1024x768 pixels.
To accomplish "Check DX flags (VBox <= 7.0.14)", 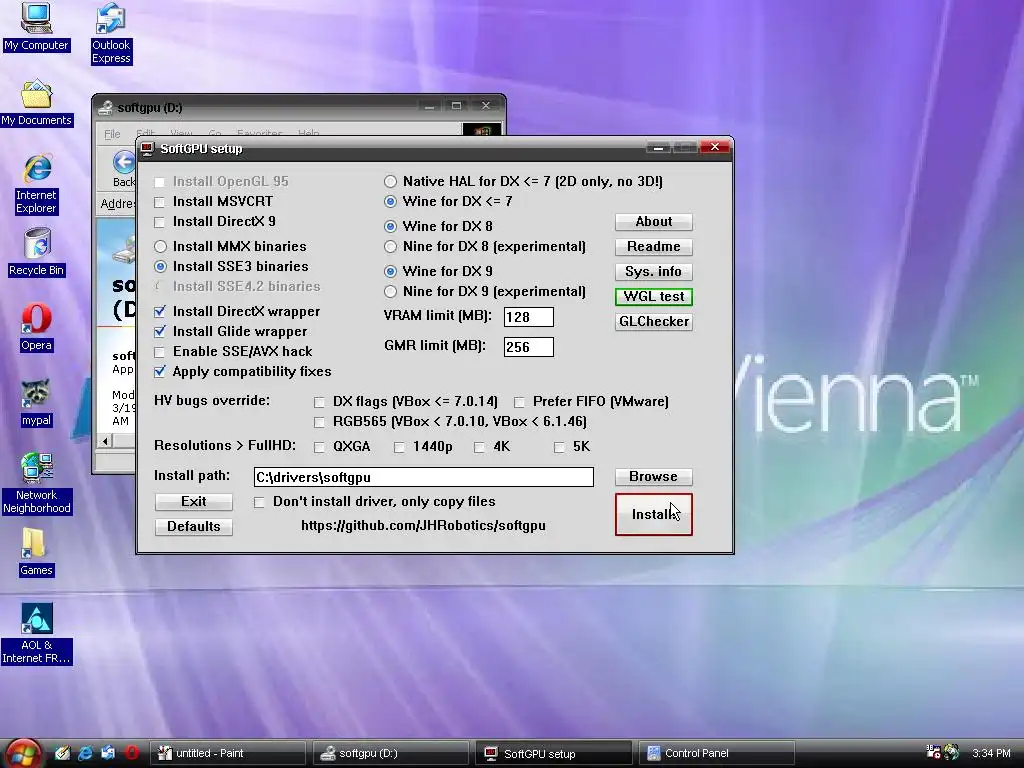I will tap(319, 402).
